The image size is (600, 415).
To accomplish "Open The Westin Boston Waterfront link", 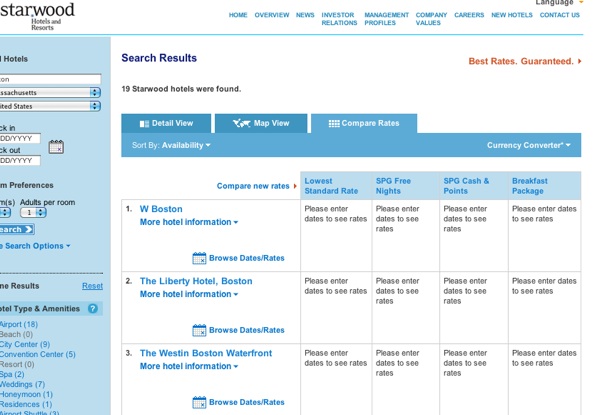I will [206, 353].
